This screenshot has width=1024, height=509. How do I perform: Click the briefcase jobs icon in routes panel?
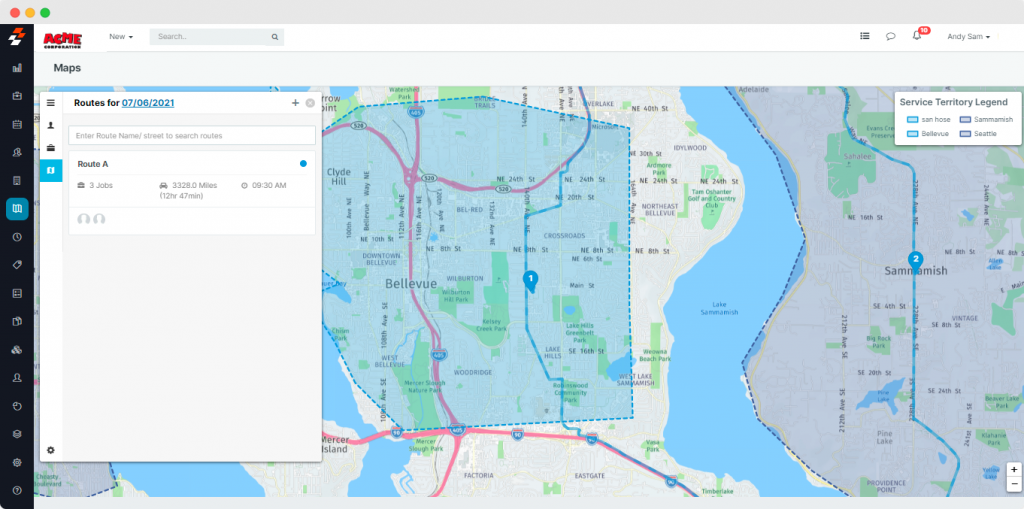[x=51, y=148]
